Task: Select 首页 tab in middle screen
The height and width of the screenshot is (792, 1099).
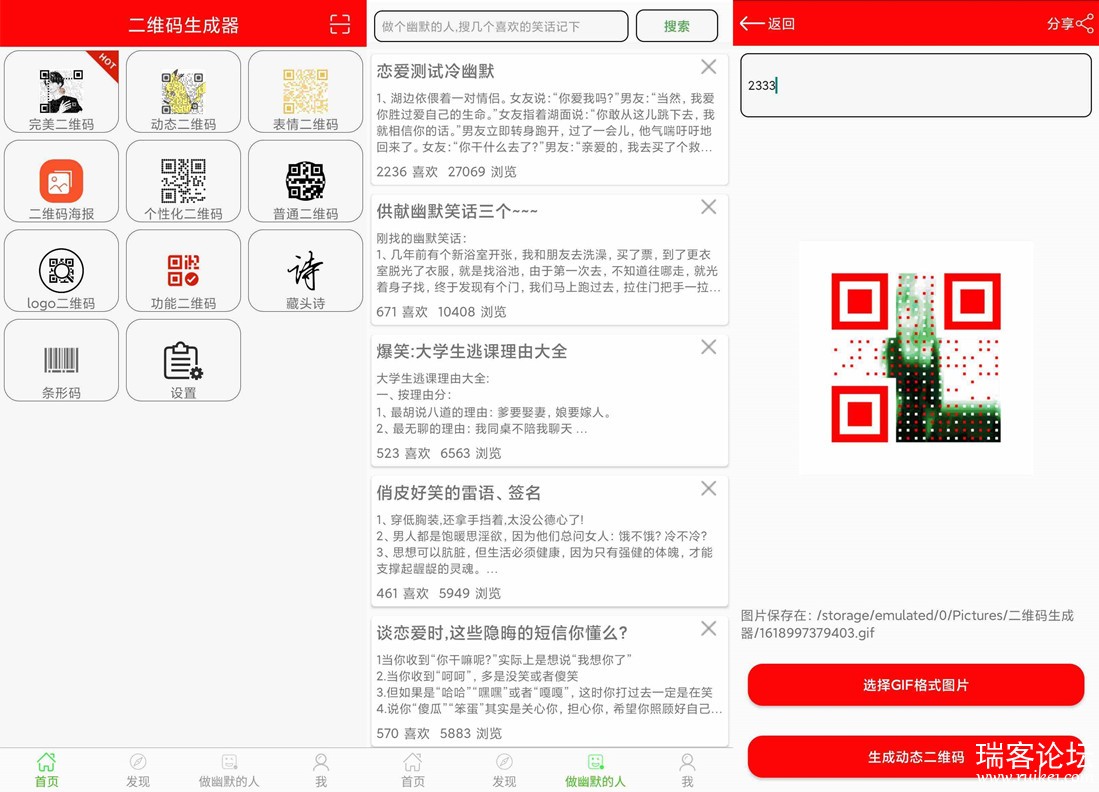Action: pyautogui.click(x=413, y=770)
